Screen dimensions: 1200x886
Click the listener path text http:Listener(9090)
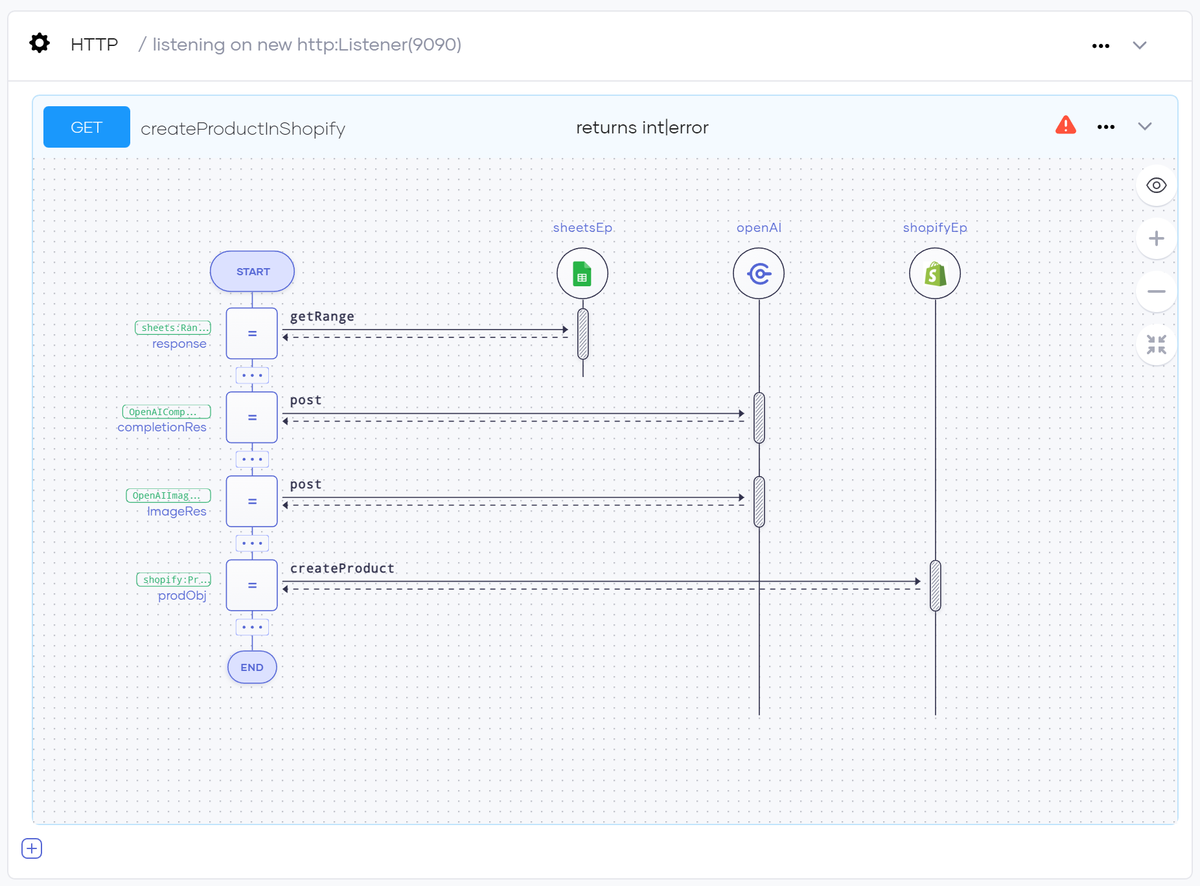tap(379, 45)
